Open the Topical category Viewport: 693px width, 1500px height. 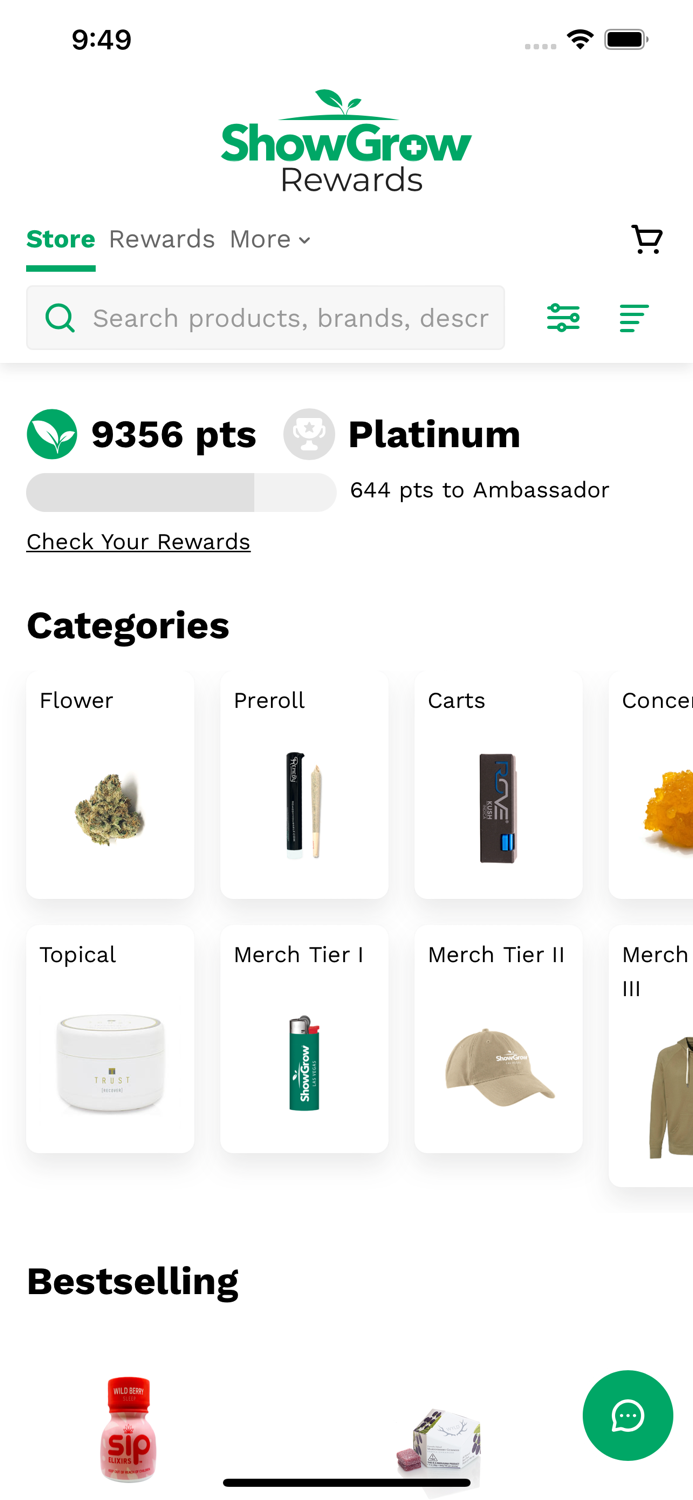coord(110,1038)
